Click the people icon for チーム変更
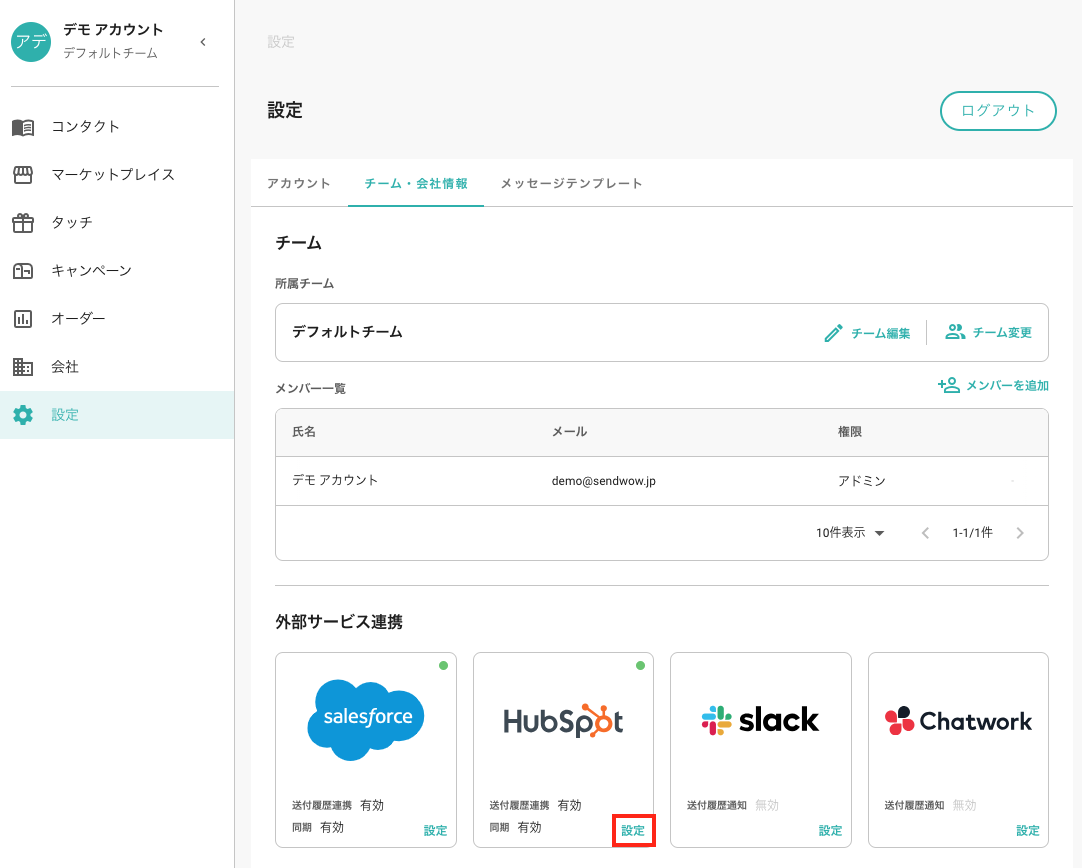1082x868 pixels. (955, 332)
